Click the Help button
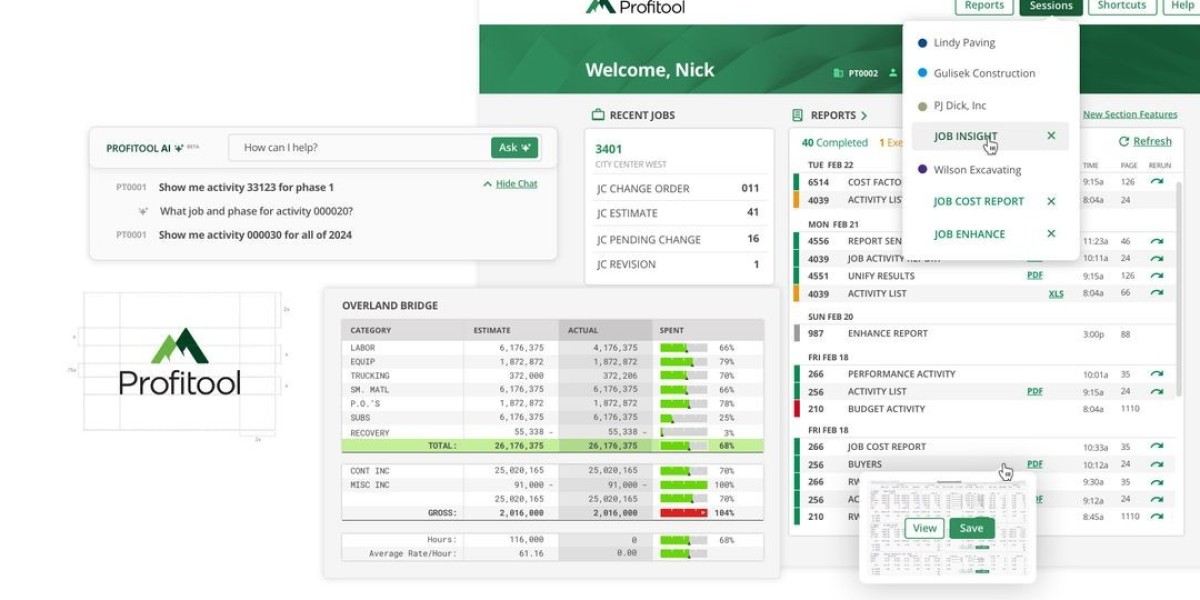 (1182, 6)
